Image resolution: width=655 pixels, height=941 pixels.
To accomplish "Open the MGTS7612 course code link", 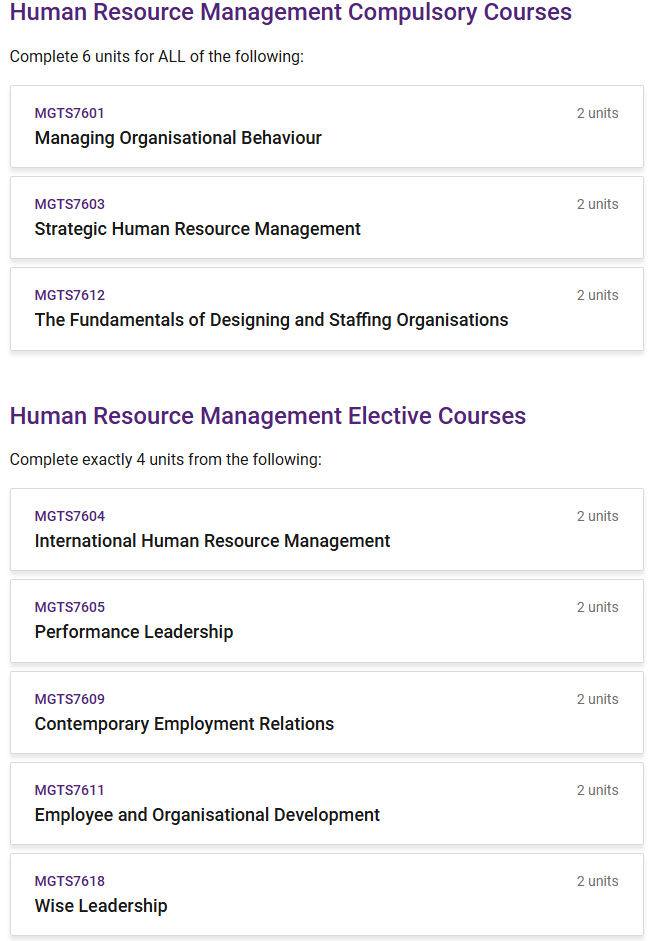I will [70, 295].
